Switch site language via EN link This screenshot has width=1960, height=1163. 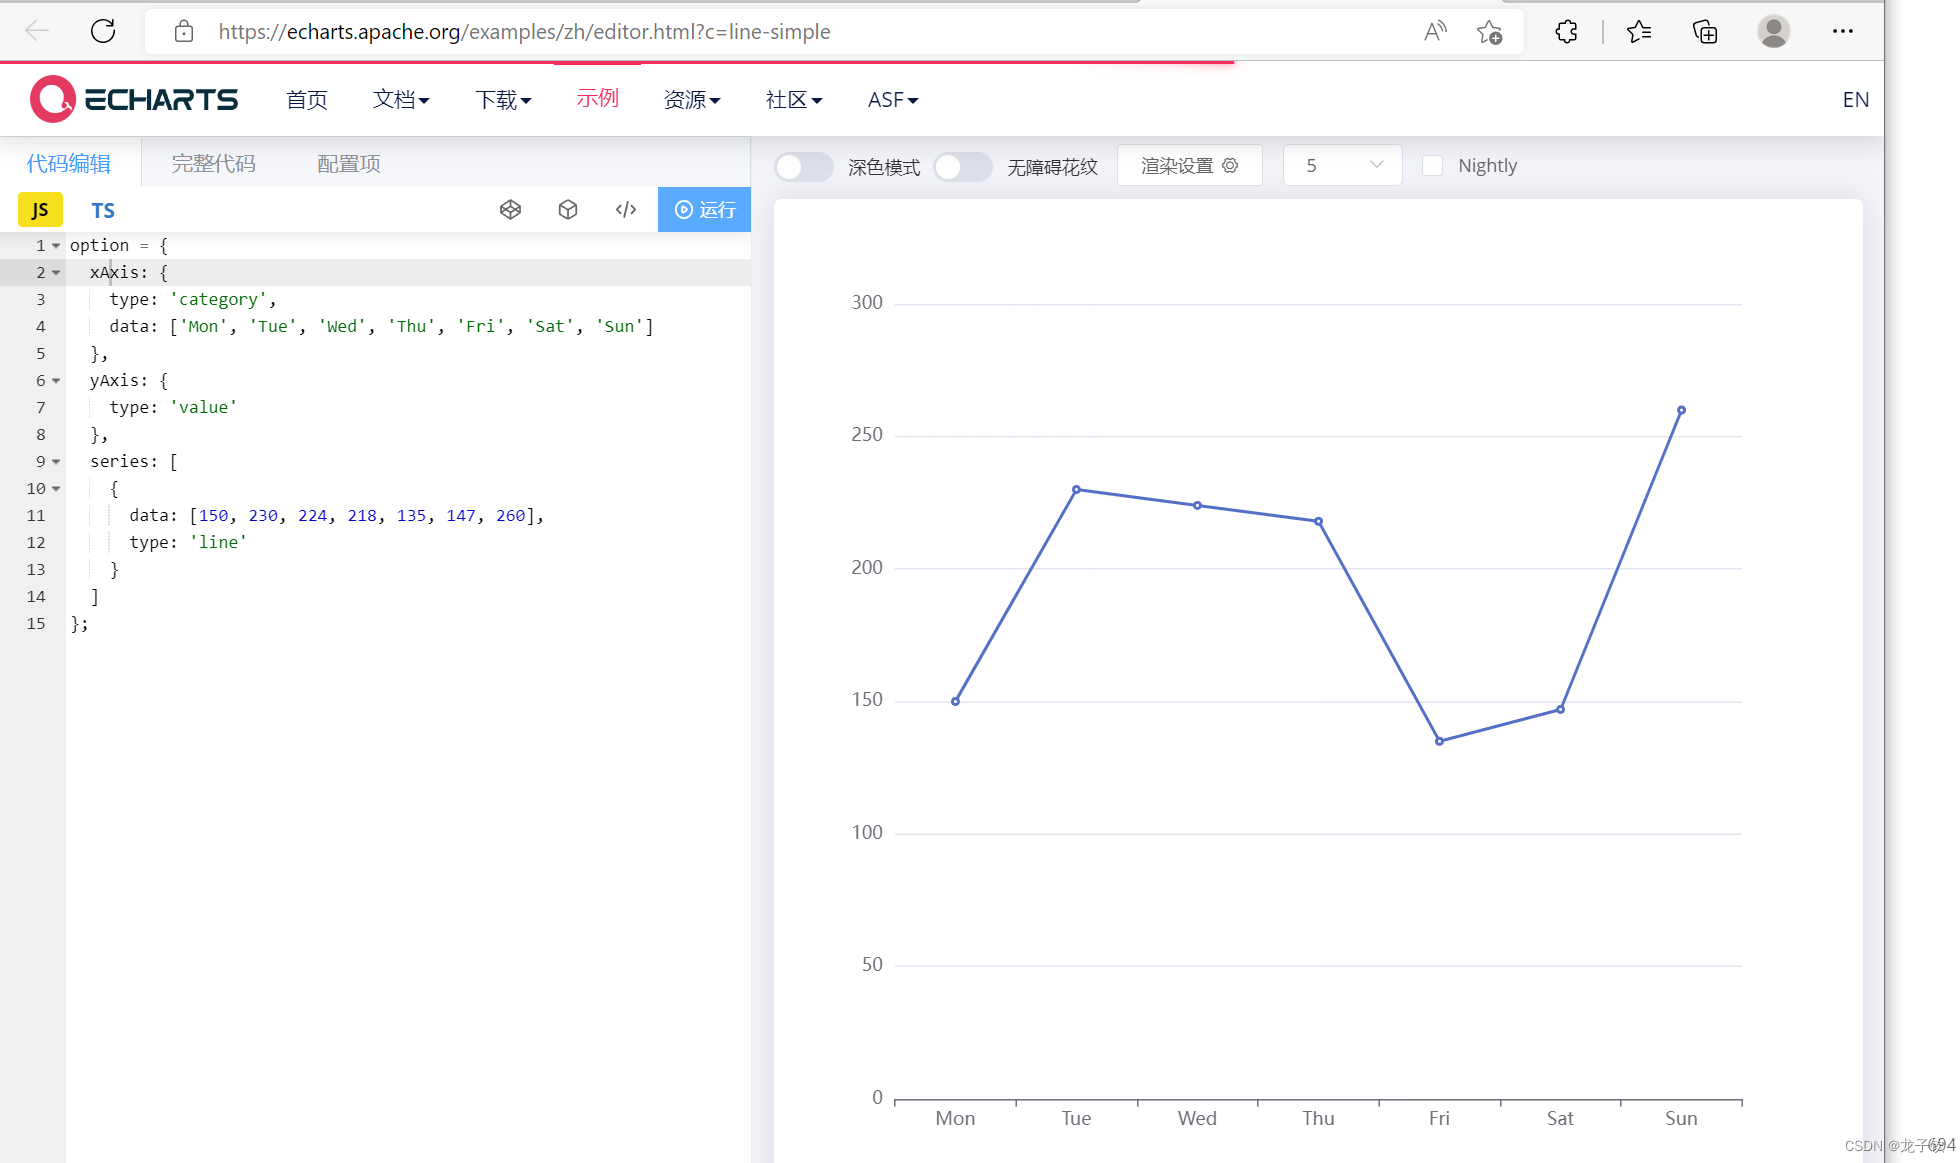pos(1855,99)
